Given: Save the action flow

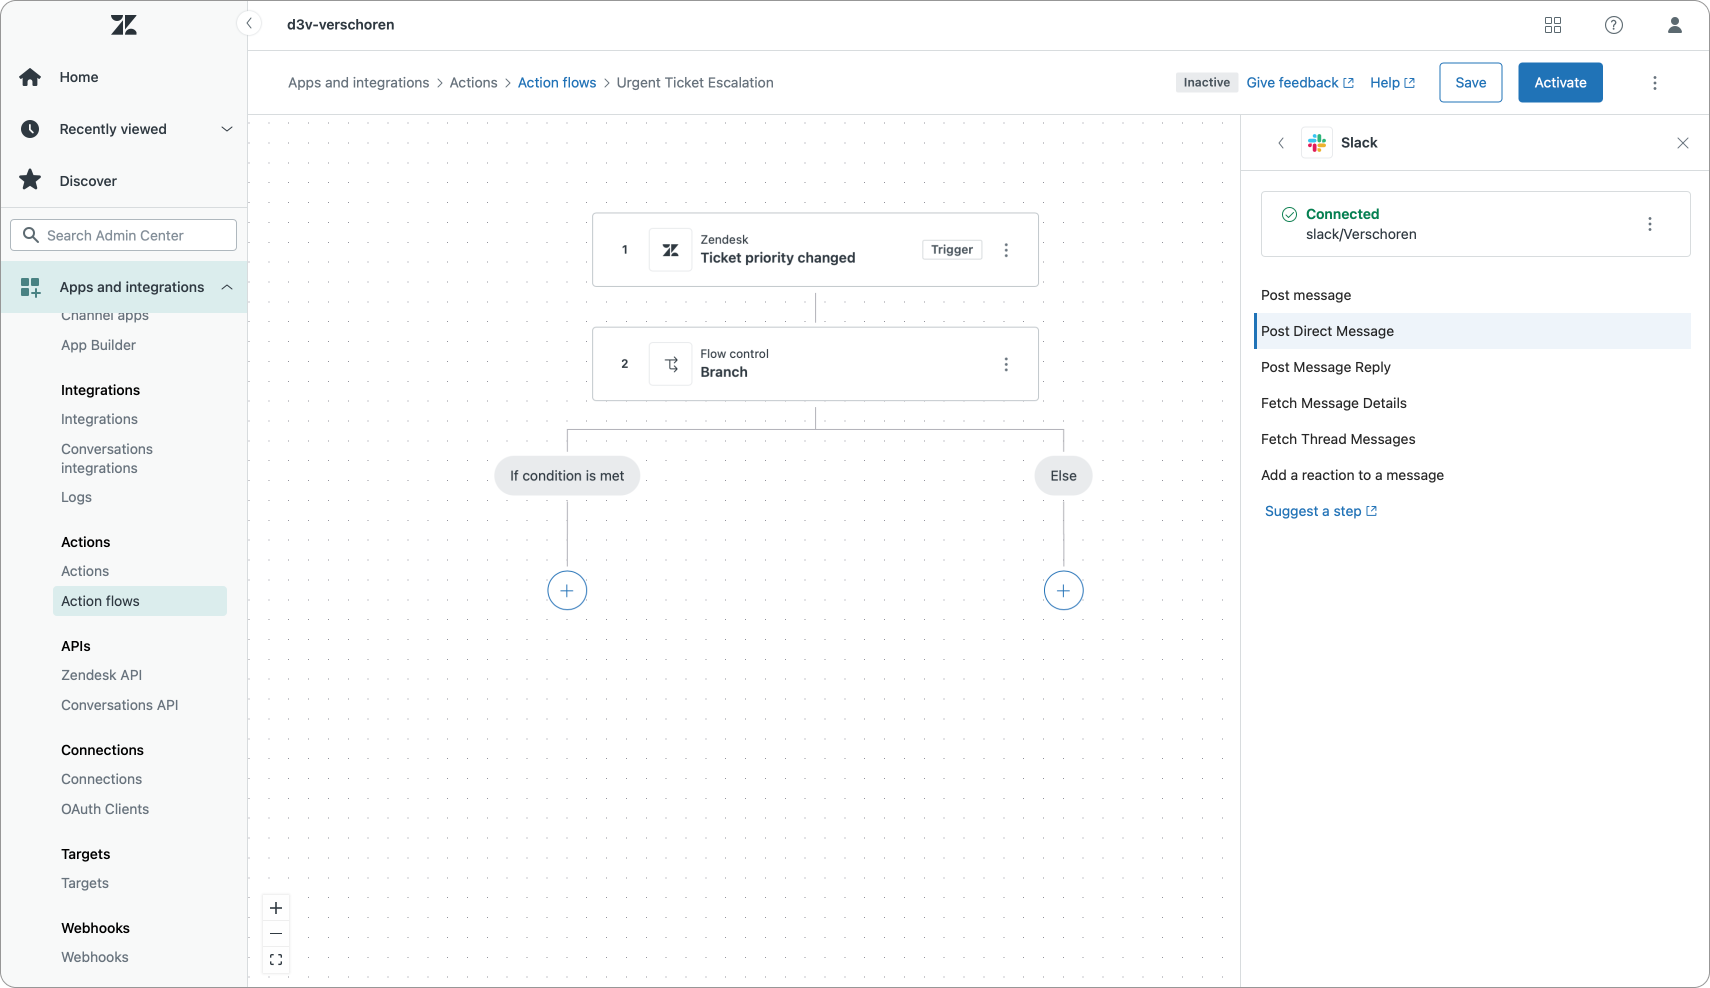Looking at the screenshot, I should (x=1471, y=83).
